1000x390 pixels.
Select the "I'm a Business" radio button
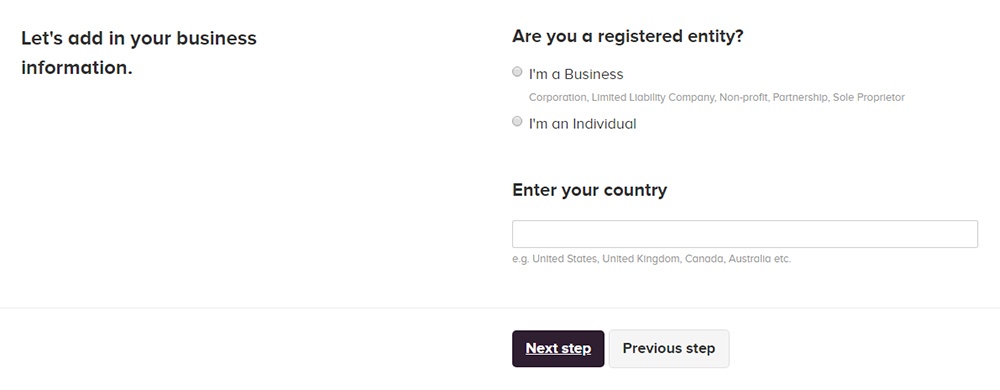[x=517, y=72]
